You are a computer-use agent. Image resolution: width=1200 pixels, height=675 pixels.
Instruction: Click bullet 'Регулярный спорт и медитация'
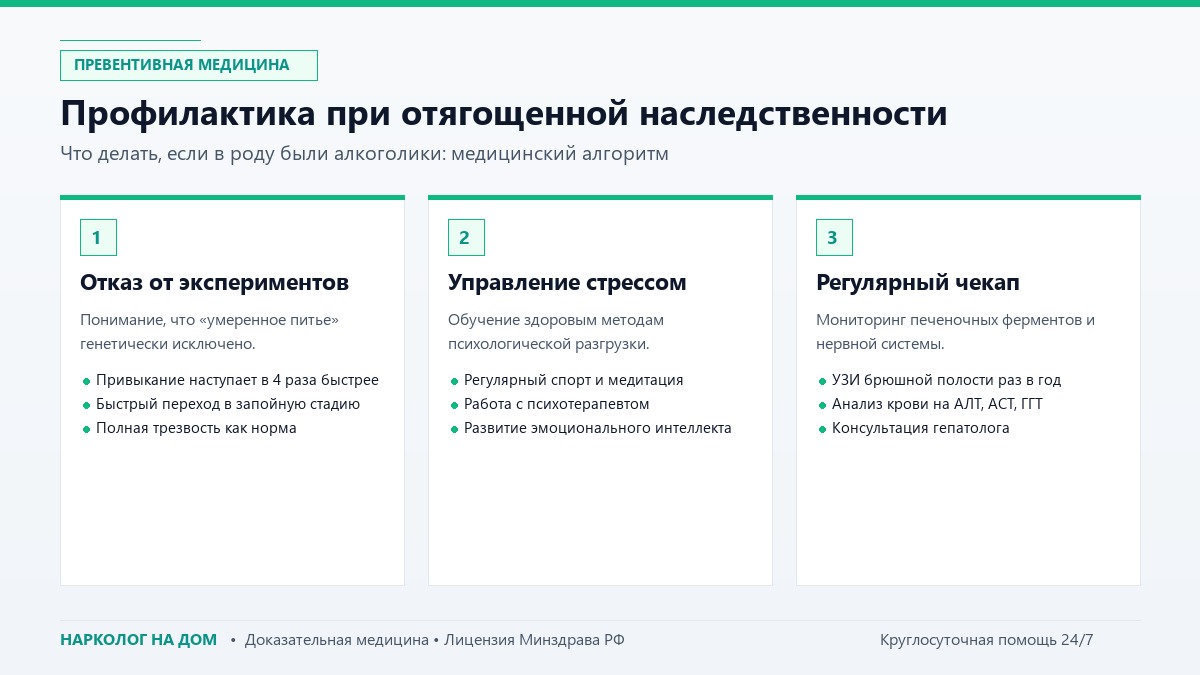click(x=574, y=380)
